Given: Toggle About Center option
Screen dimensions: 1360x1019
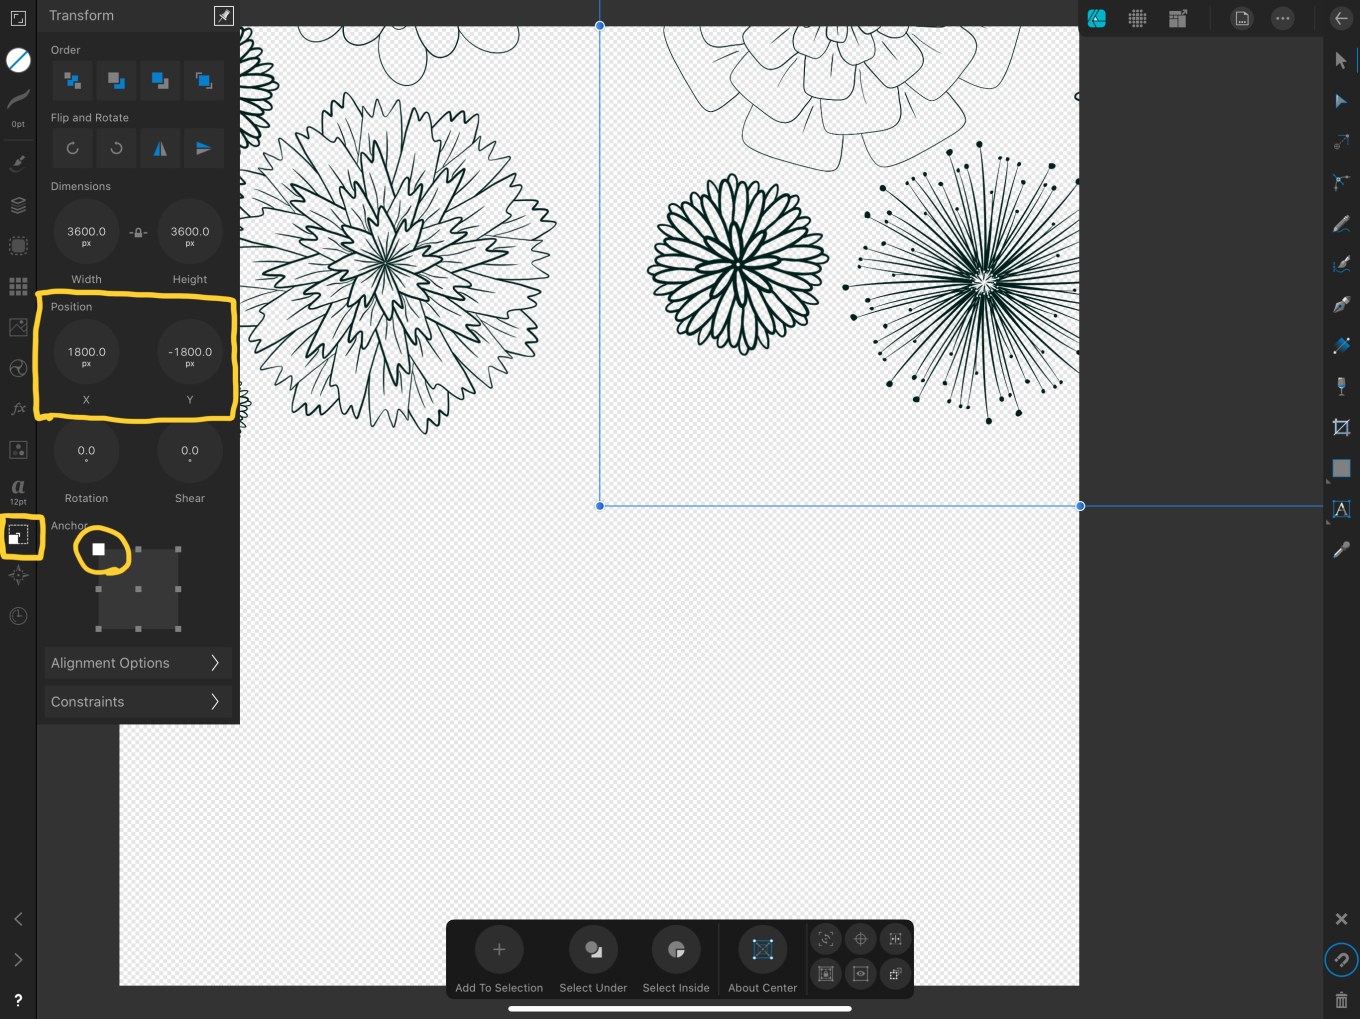Looking at the screenshot, I should click(762, 950).
